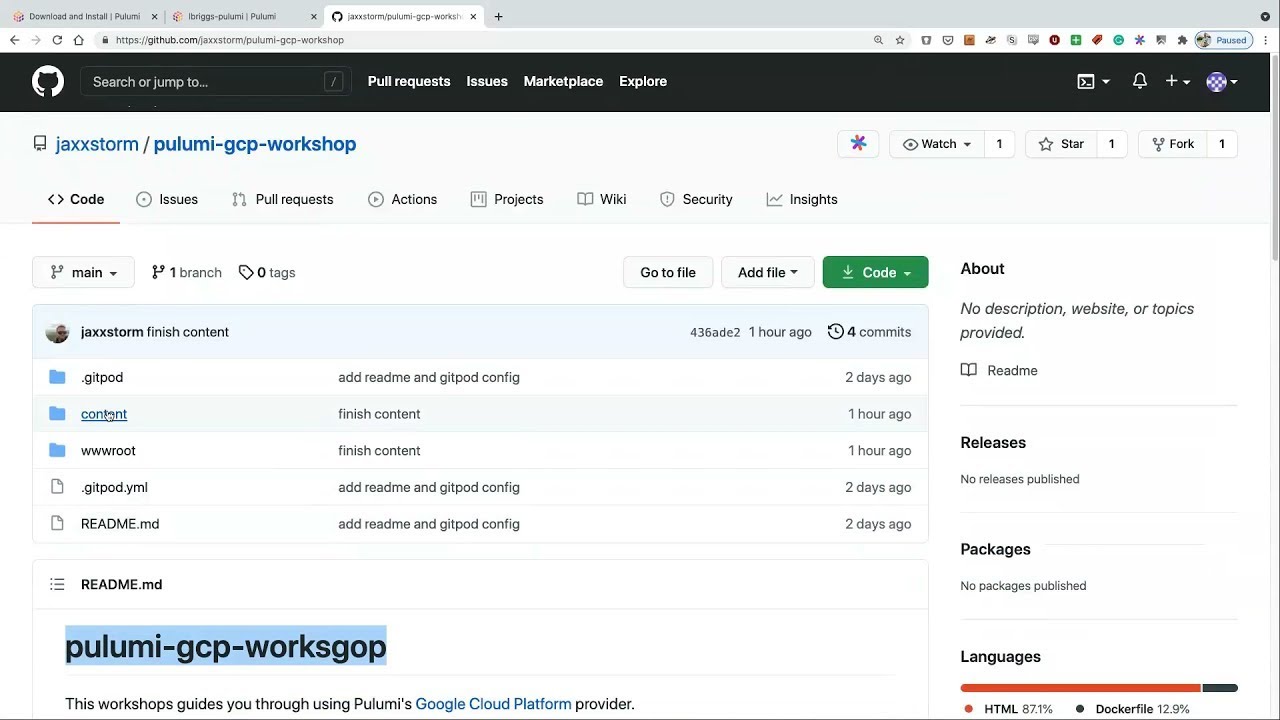Fork the repository

1173,144
